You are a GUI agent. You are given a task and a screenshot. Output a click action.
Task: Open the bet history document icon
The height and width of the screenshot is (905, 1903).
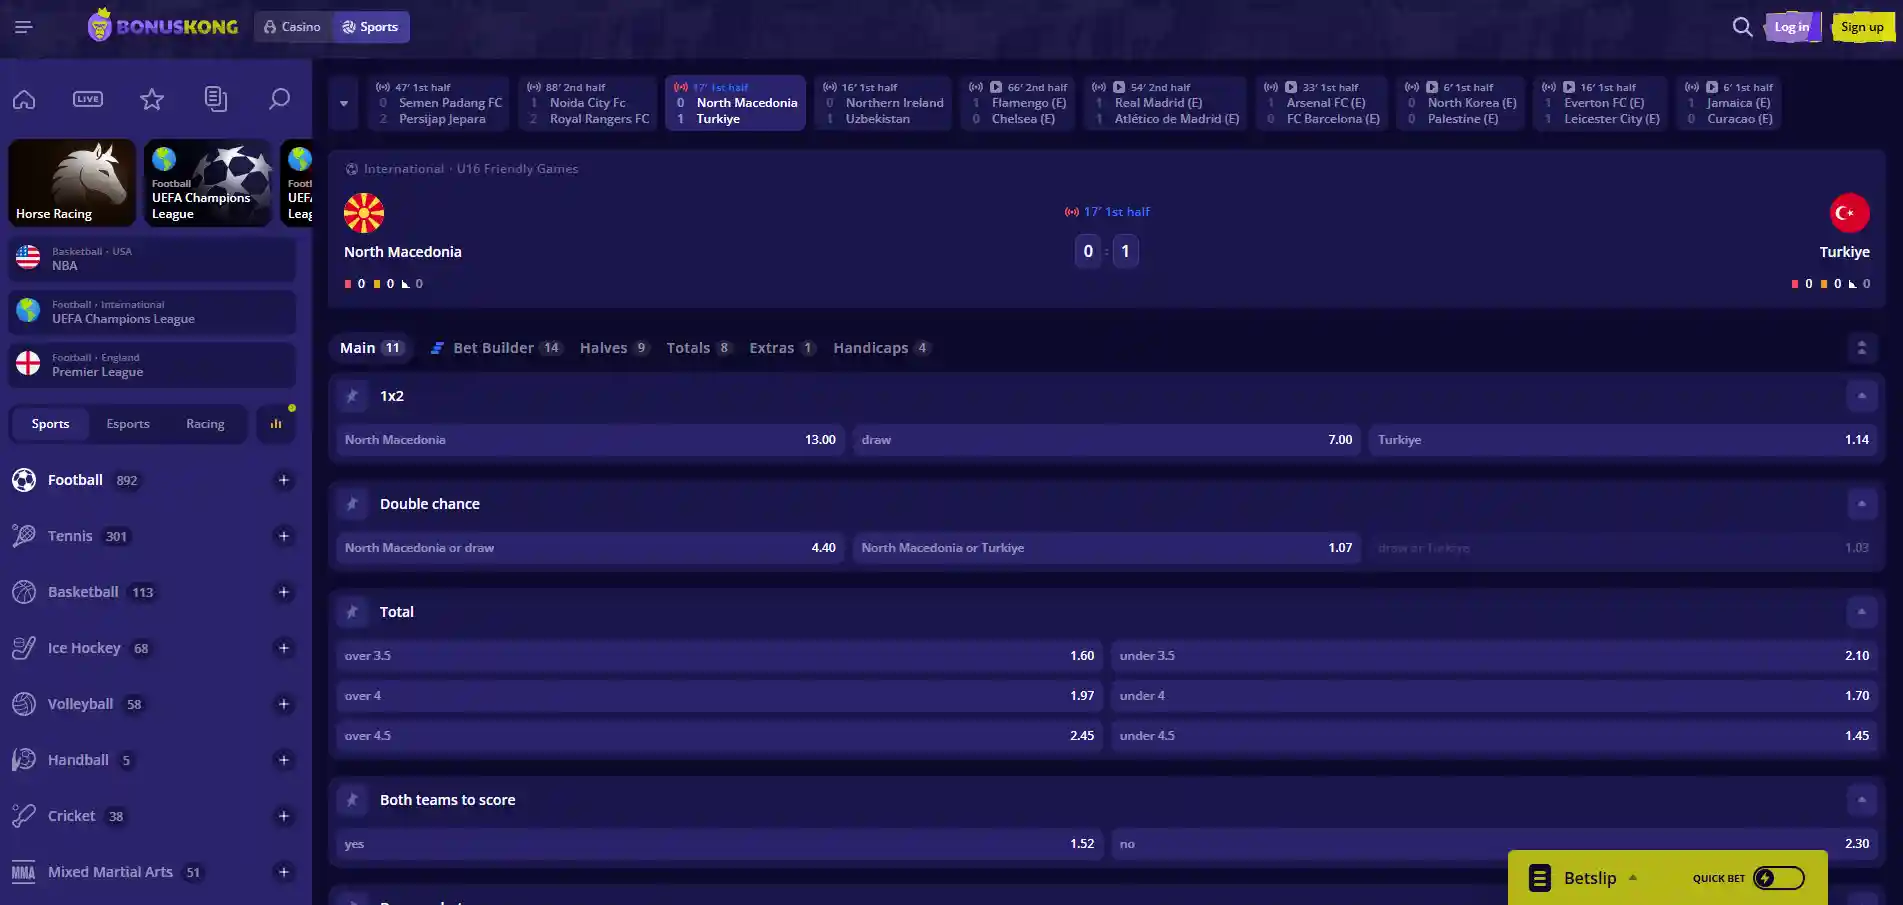[x=216, y=99]
